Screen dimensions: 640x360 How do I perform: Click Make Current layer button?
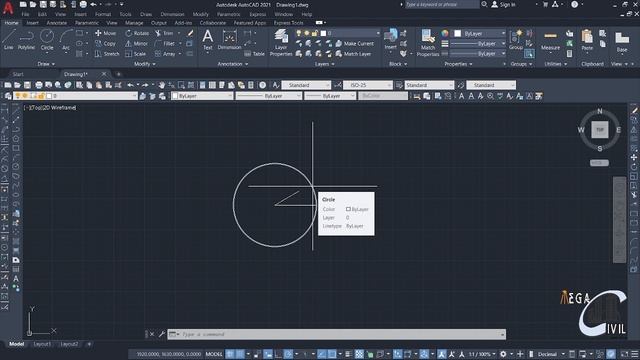click(354, 43)
